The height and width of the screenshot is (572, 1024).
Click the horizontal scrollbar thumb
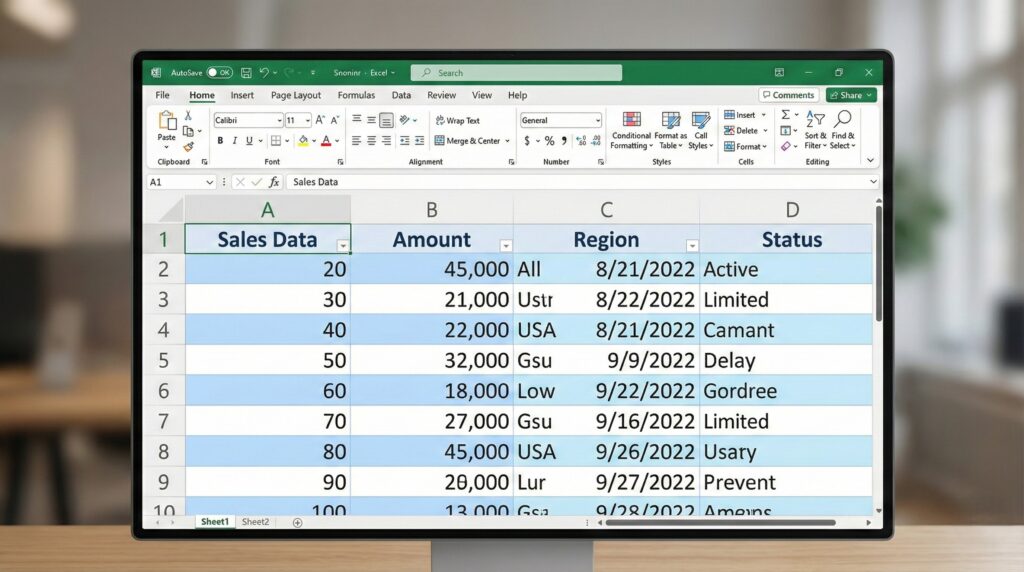coord(720,522)
